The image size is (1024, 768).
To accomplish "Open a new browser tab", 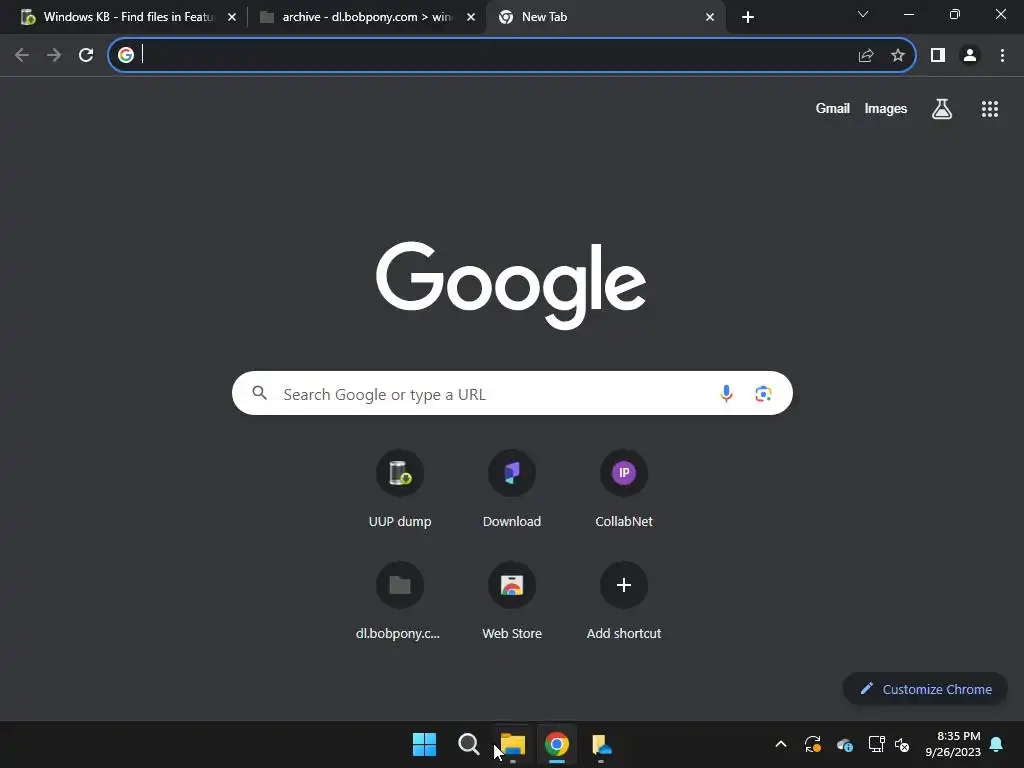I will [x=748, y=17].
